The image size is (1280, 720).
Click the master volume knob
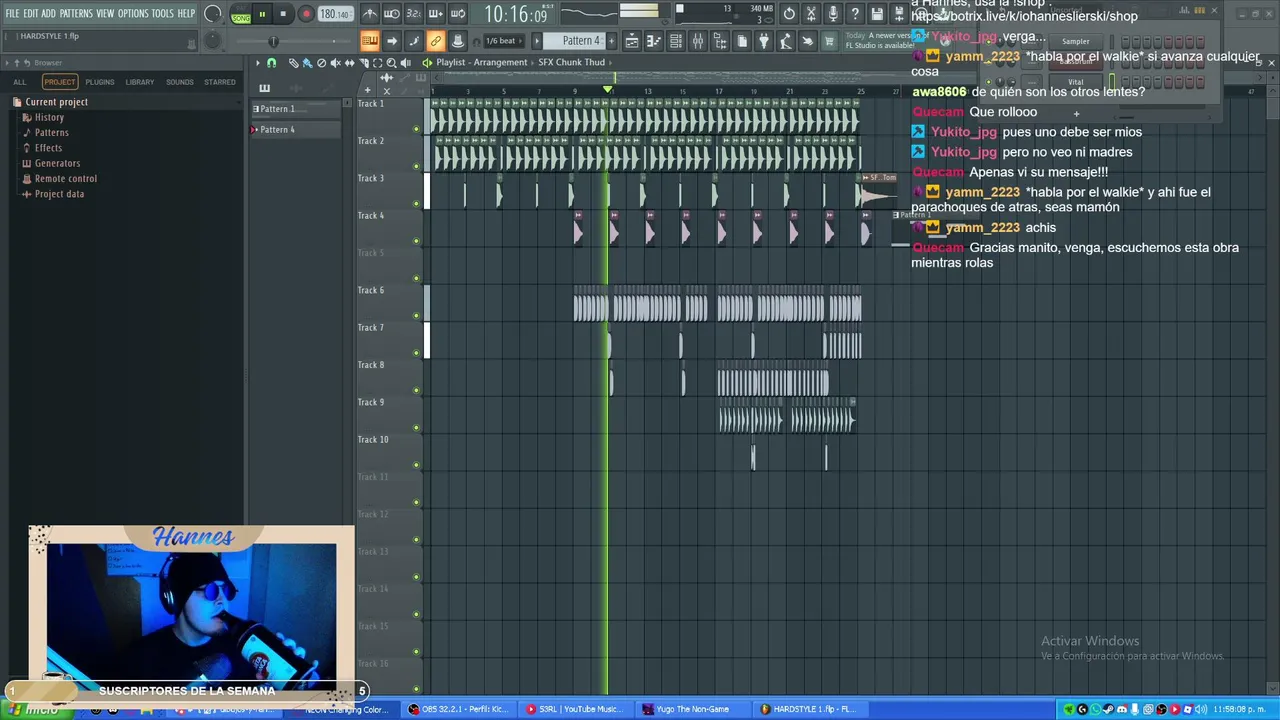212,14
